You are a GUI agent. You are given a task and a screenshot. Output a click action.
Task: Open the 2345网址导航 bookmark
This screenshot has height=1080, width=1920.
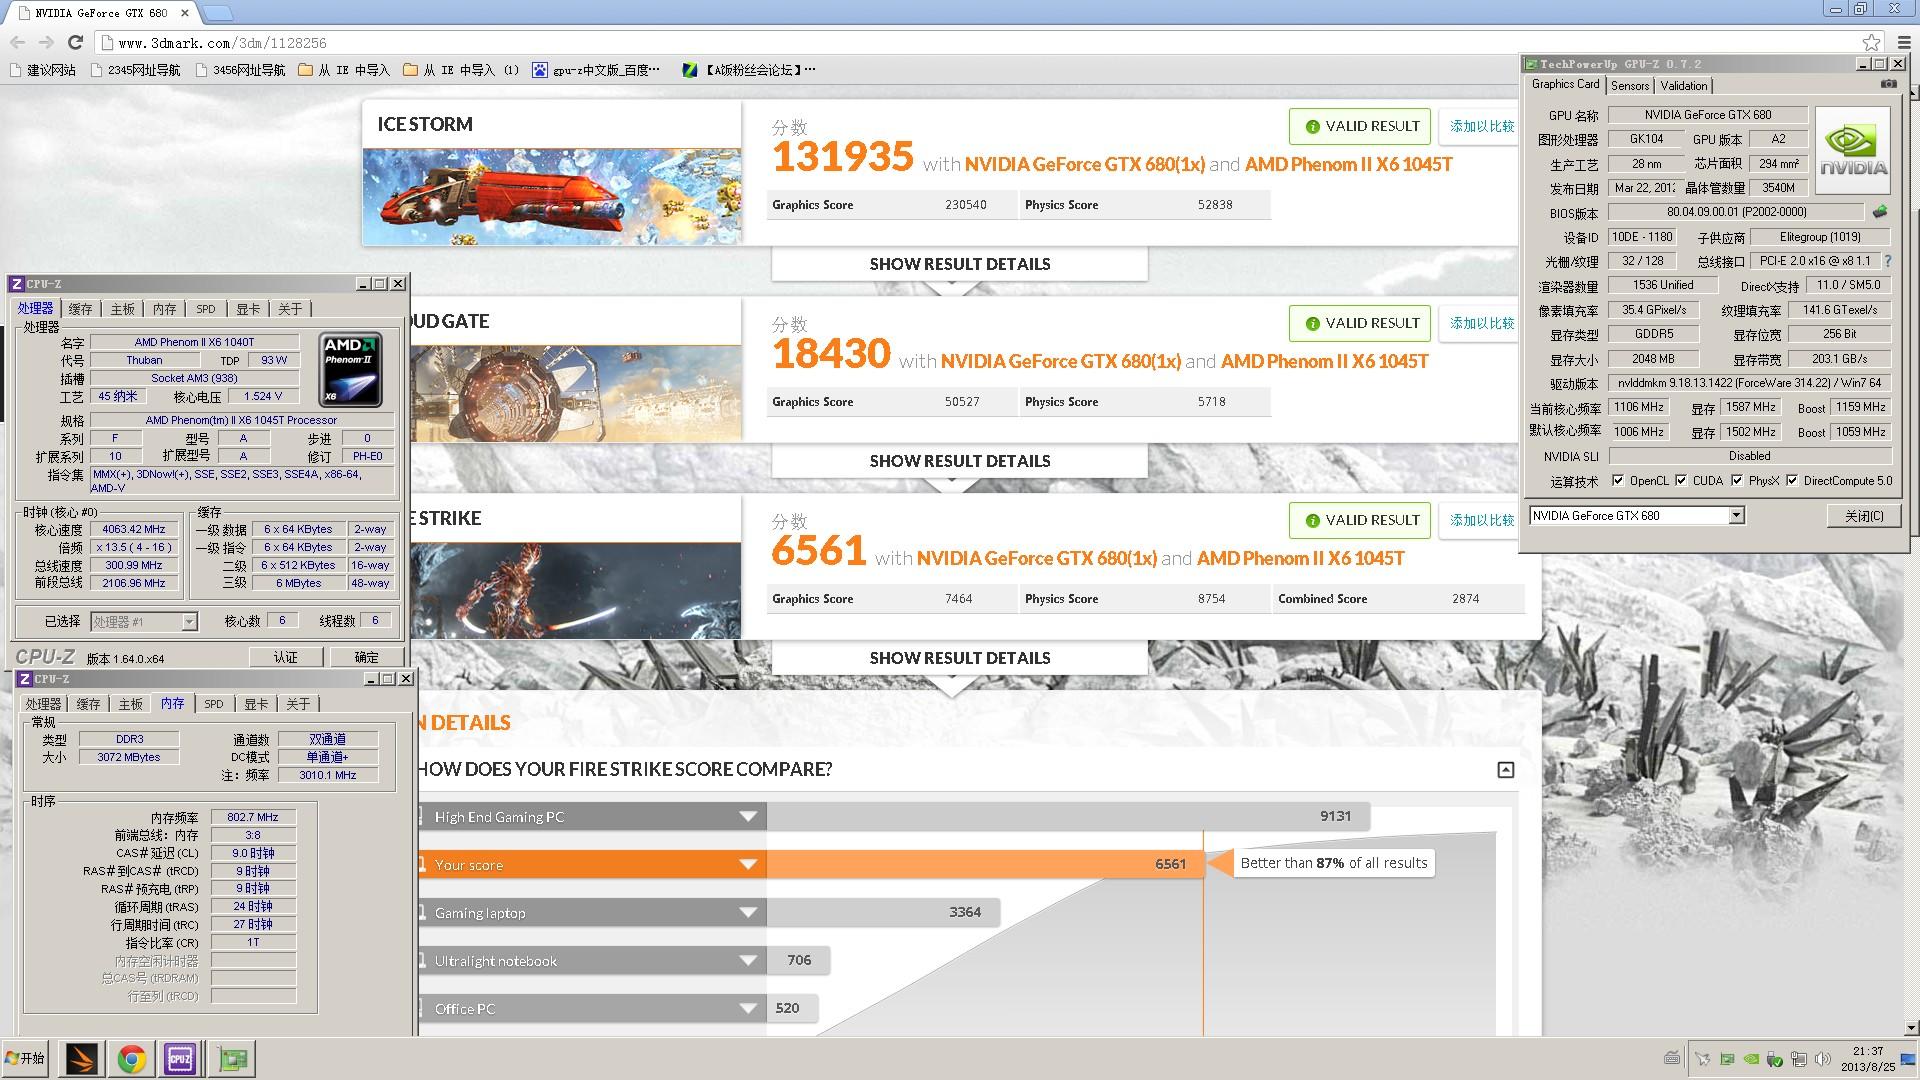(135, 70)
